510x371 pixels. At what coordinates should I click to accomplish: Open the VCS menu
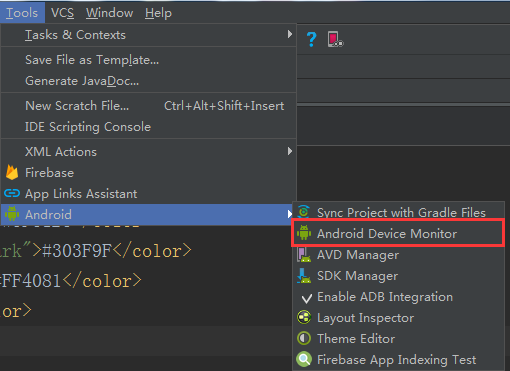tap(62, 13)
